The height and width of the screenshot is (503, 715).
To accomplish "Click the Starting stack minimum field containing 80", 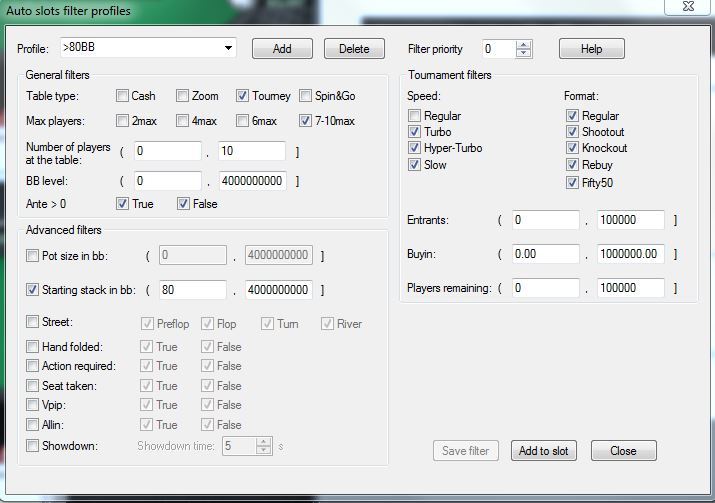I will pyautogui.click(x=192, y=290).
